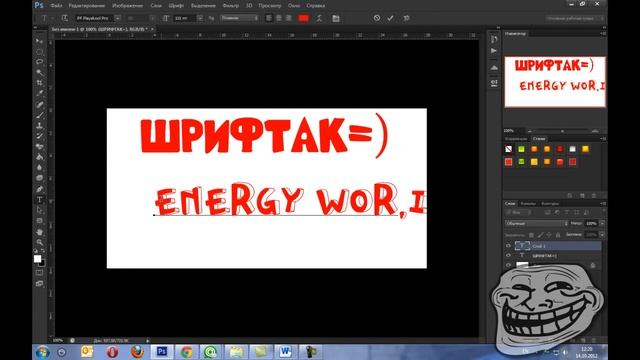Select the Pen tool
This screenshot has height=360, width=640.
39,189
